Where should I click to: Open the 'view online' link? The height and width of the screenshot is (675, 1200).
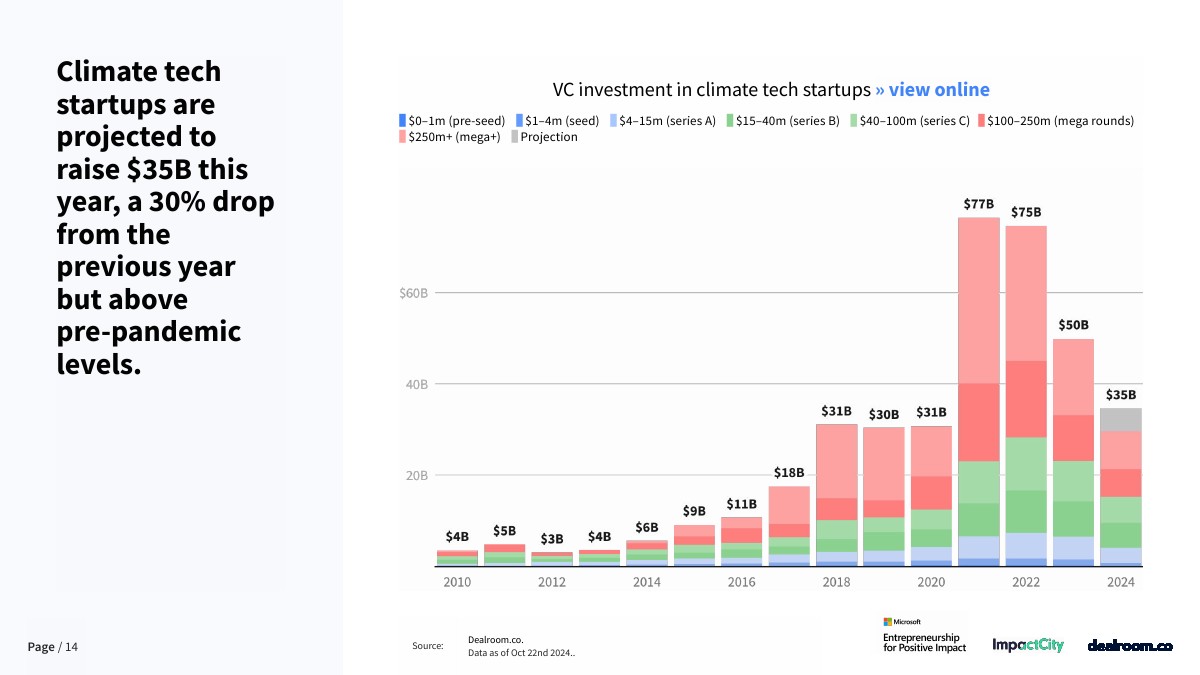point(932,90)
